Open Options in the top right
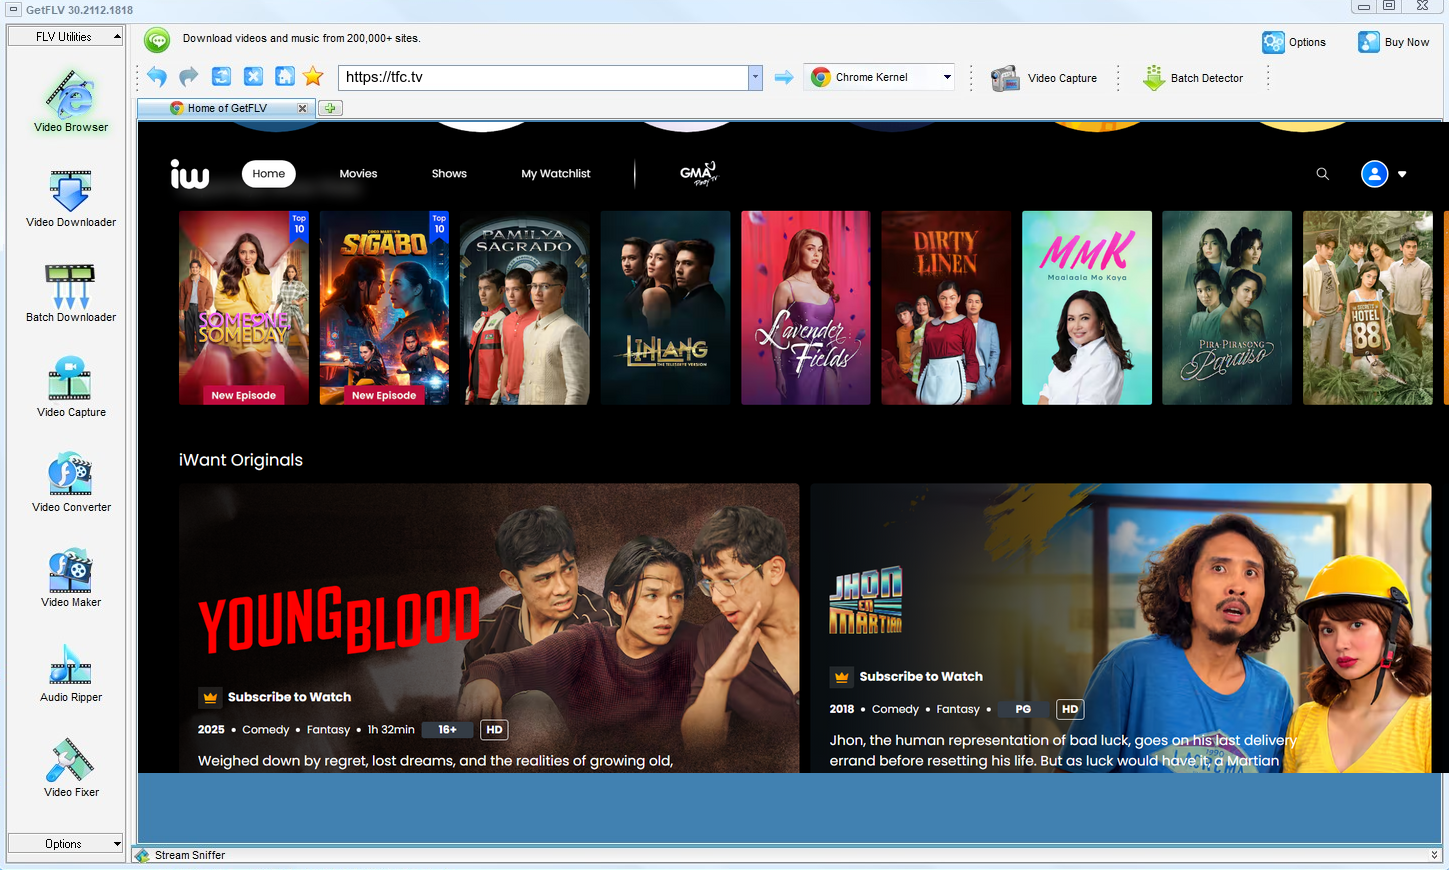This screenshot has height=870, width=1449. point(1294,42)
